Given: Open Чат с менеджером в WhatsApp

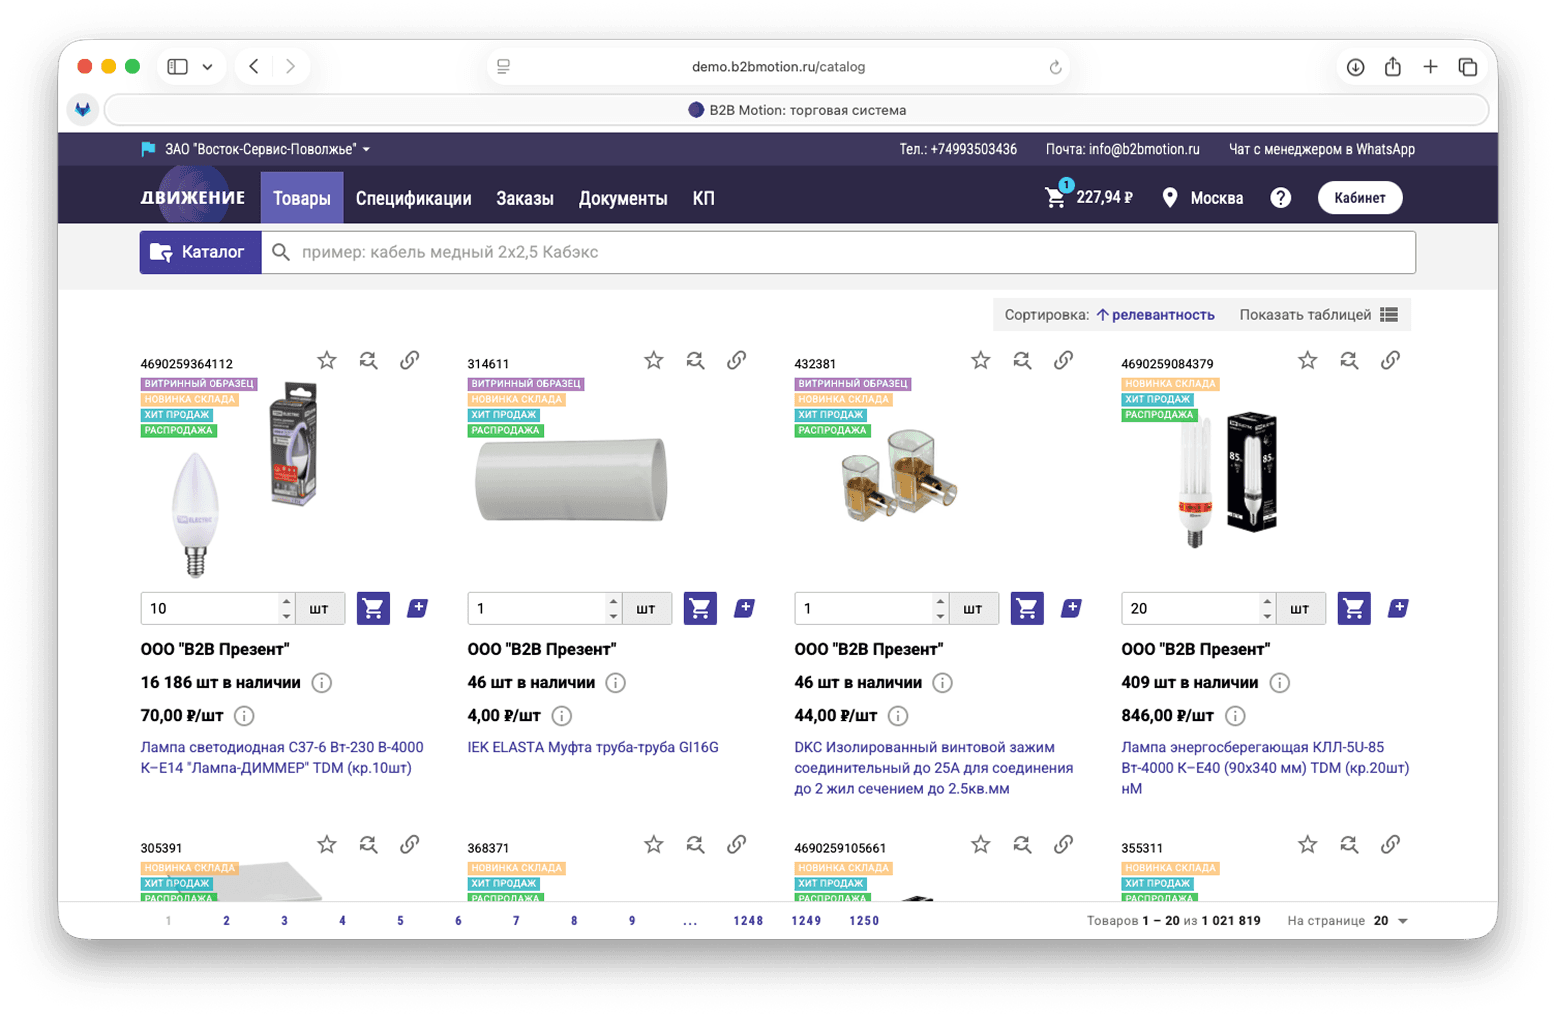Looking at the screenshot, I should 1321,149.
